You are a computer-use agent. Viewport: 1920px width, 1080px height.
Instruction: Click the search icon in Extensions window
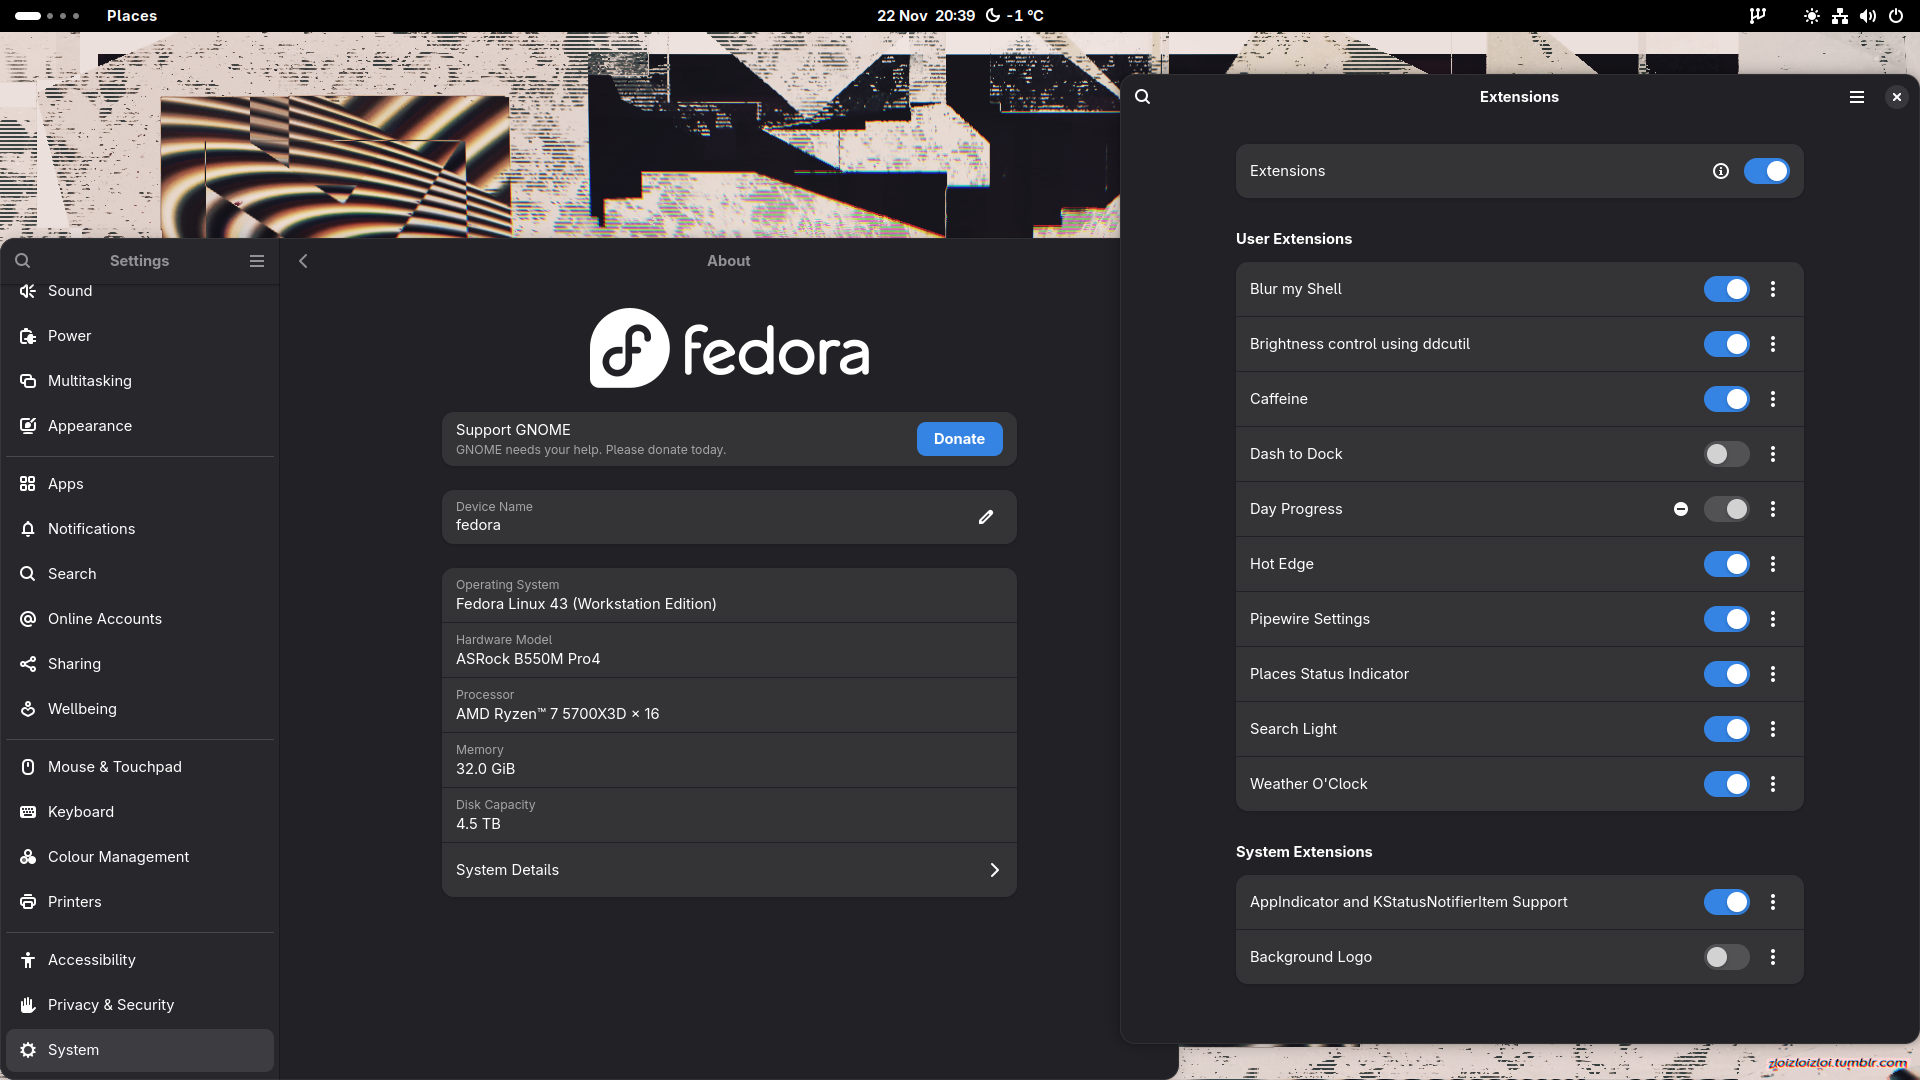point(1143,97)
